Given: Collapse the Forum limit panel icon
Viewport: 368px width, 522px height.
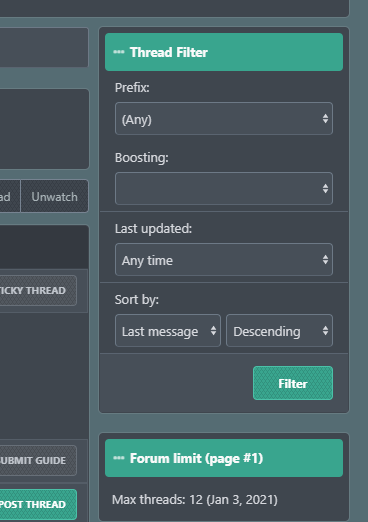Looking at the screenshot, I should click(x=119, y=458).
